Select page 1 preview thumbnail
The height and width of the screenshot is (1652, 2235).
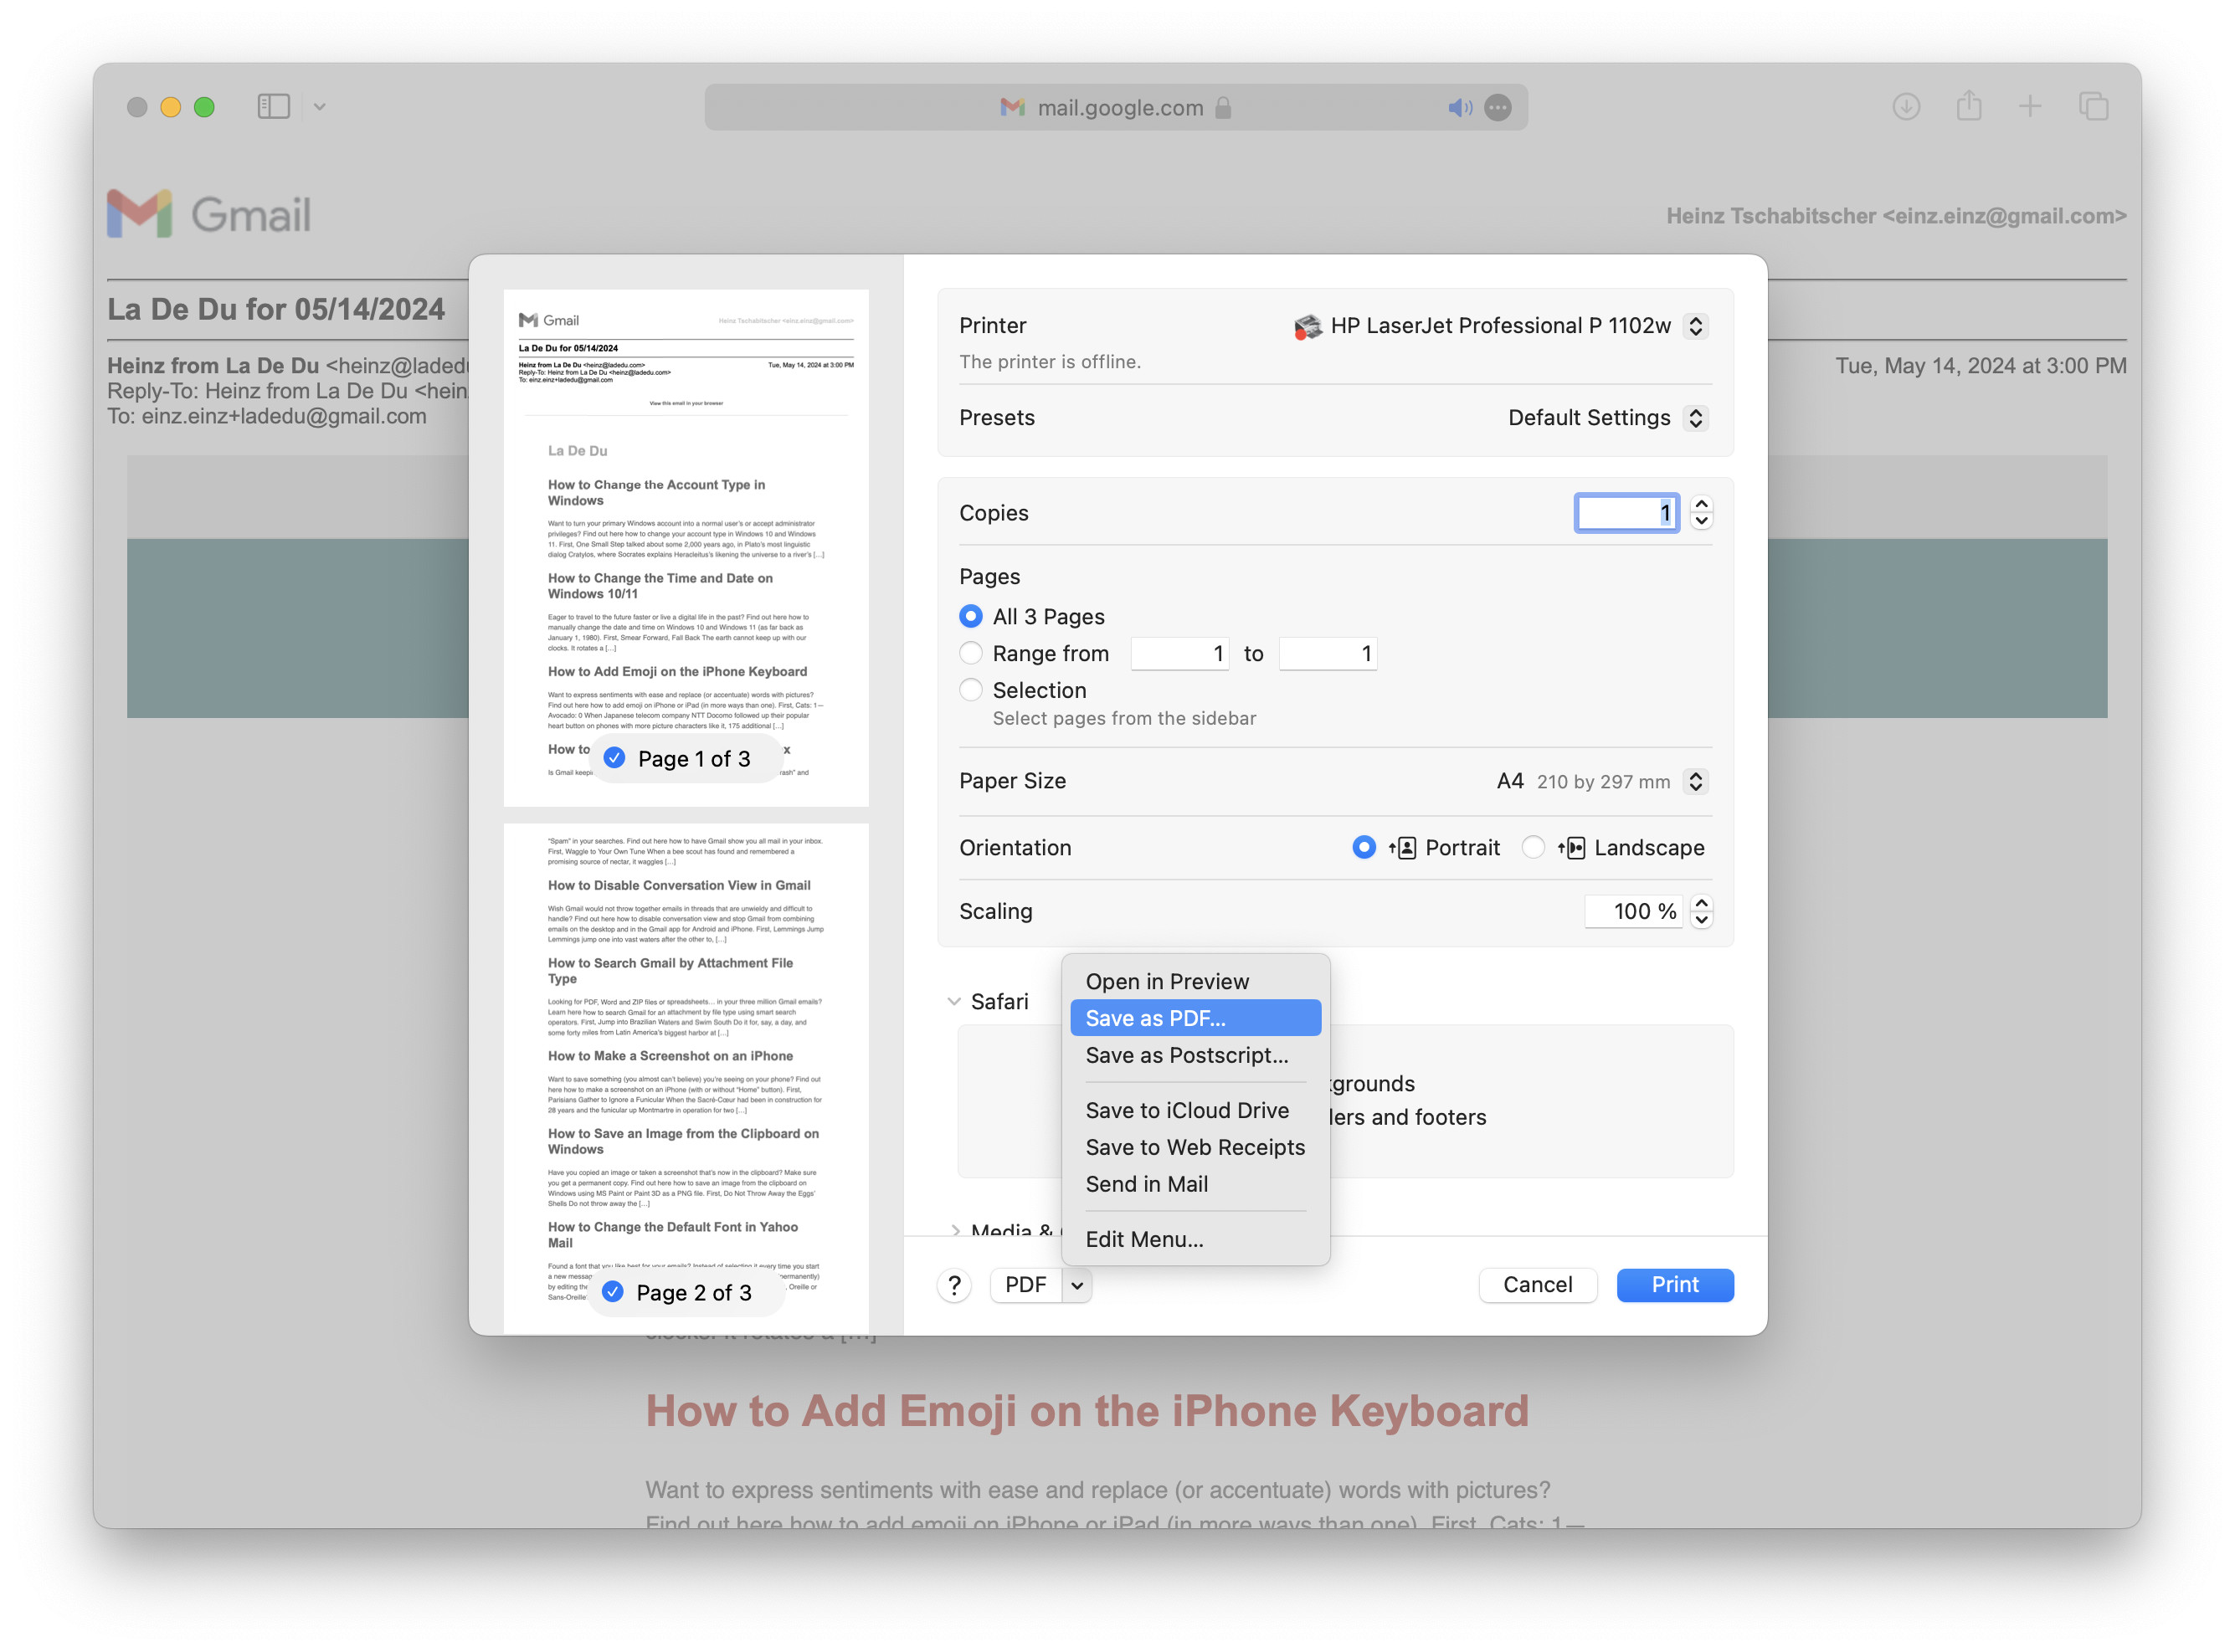(685, 547)
